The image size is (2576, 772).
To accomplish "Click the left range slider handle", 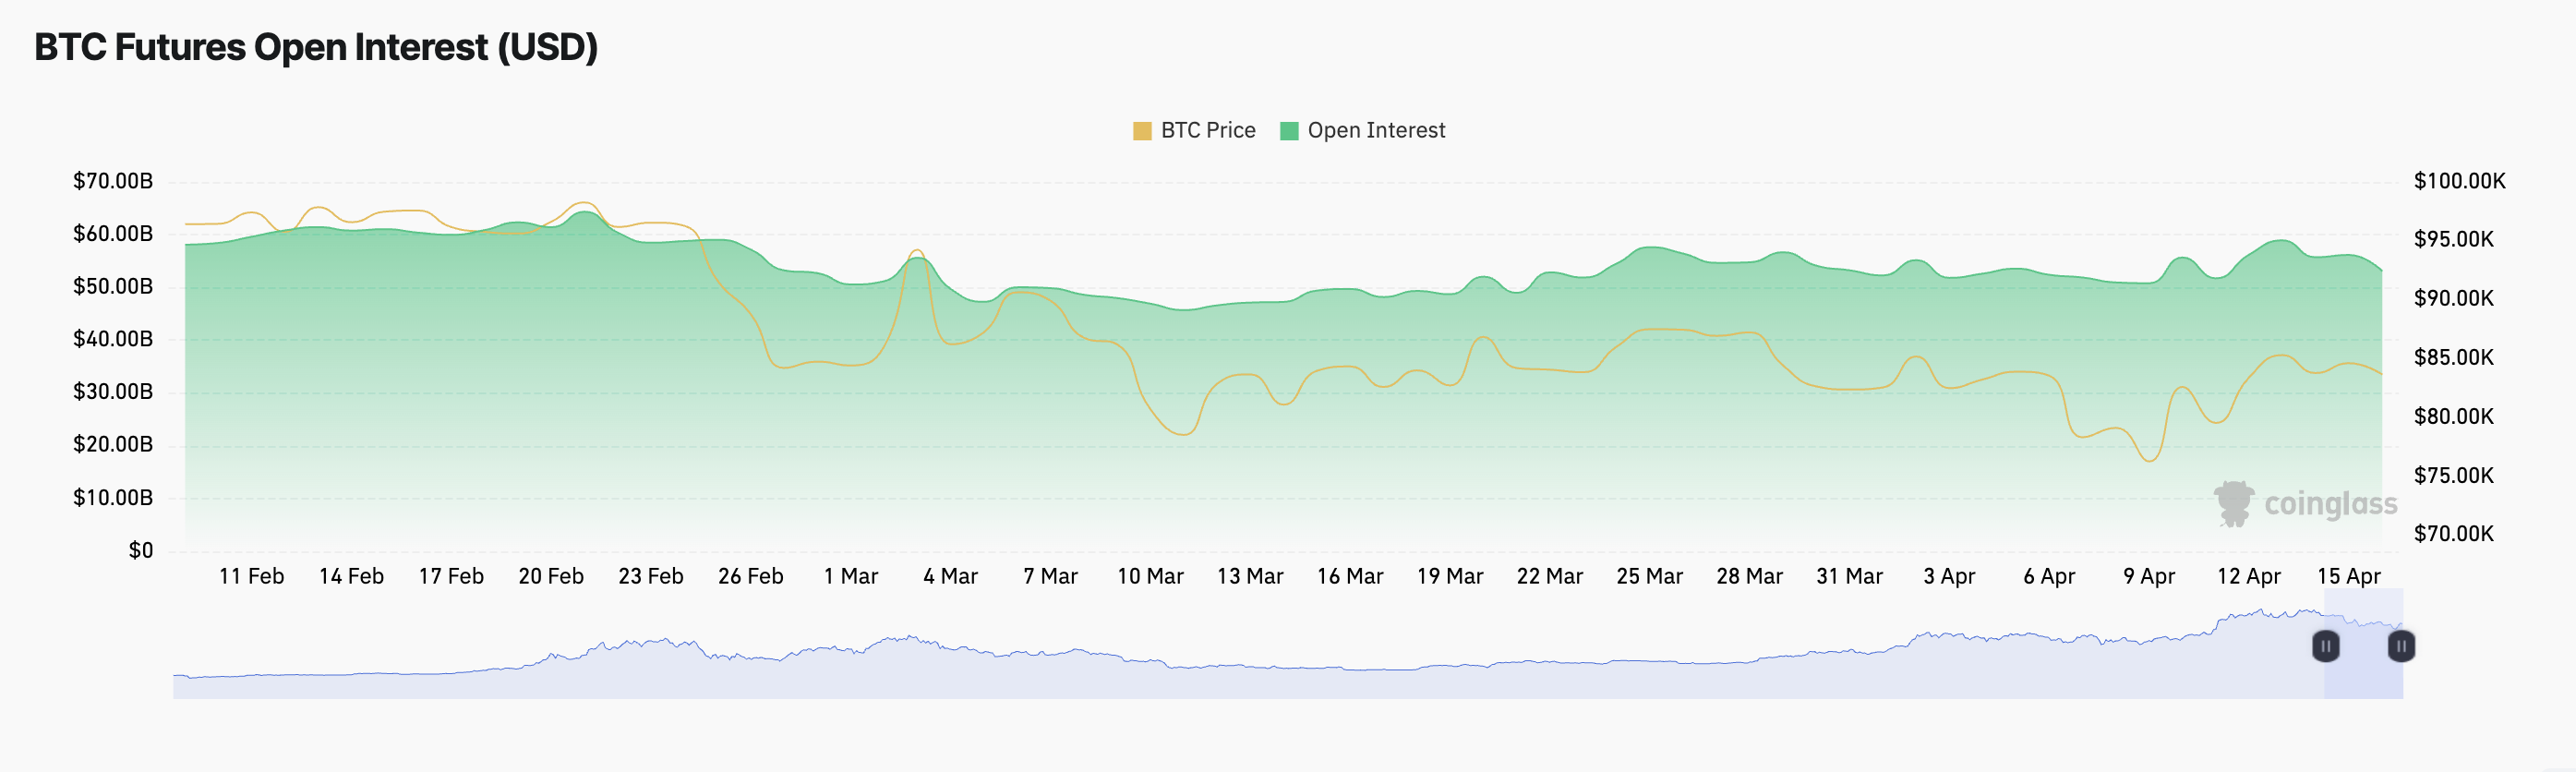I will (2326, 646).
